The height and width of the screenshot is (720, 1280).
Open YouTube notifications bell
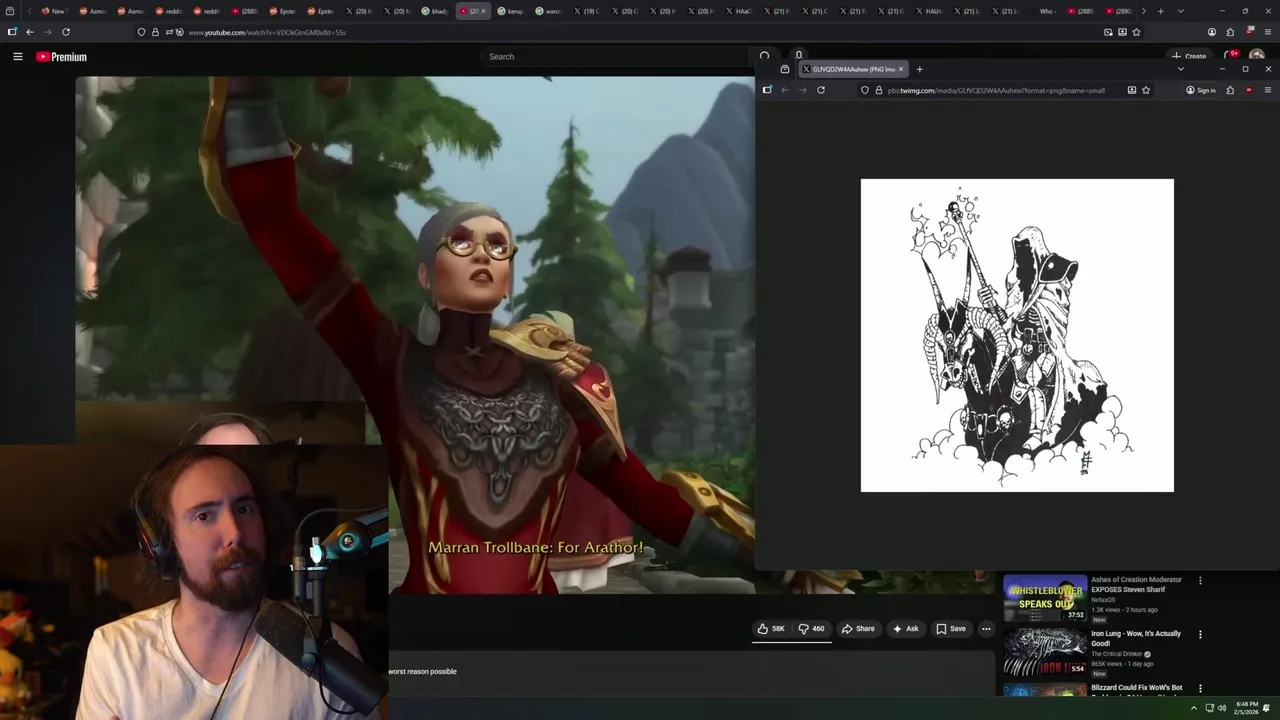pos(1232,56)
